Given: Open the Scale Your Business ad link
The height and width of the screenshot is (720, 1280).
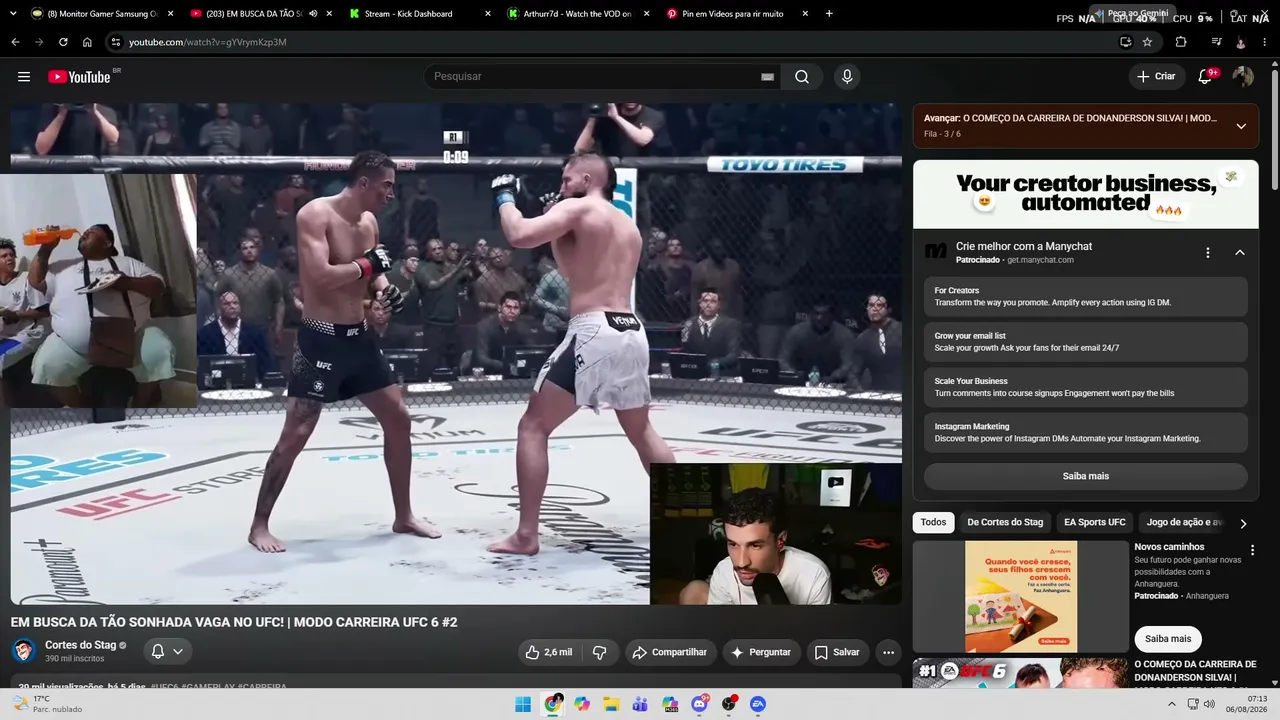Looking at the screenshot, I should coord(1086,387).
